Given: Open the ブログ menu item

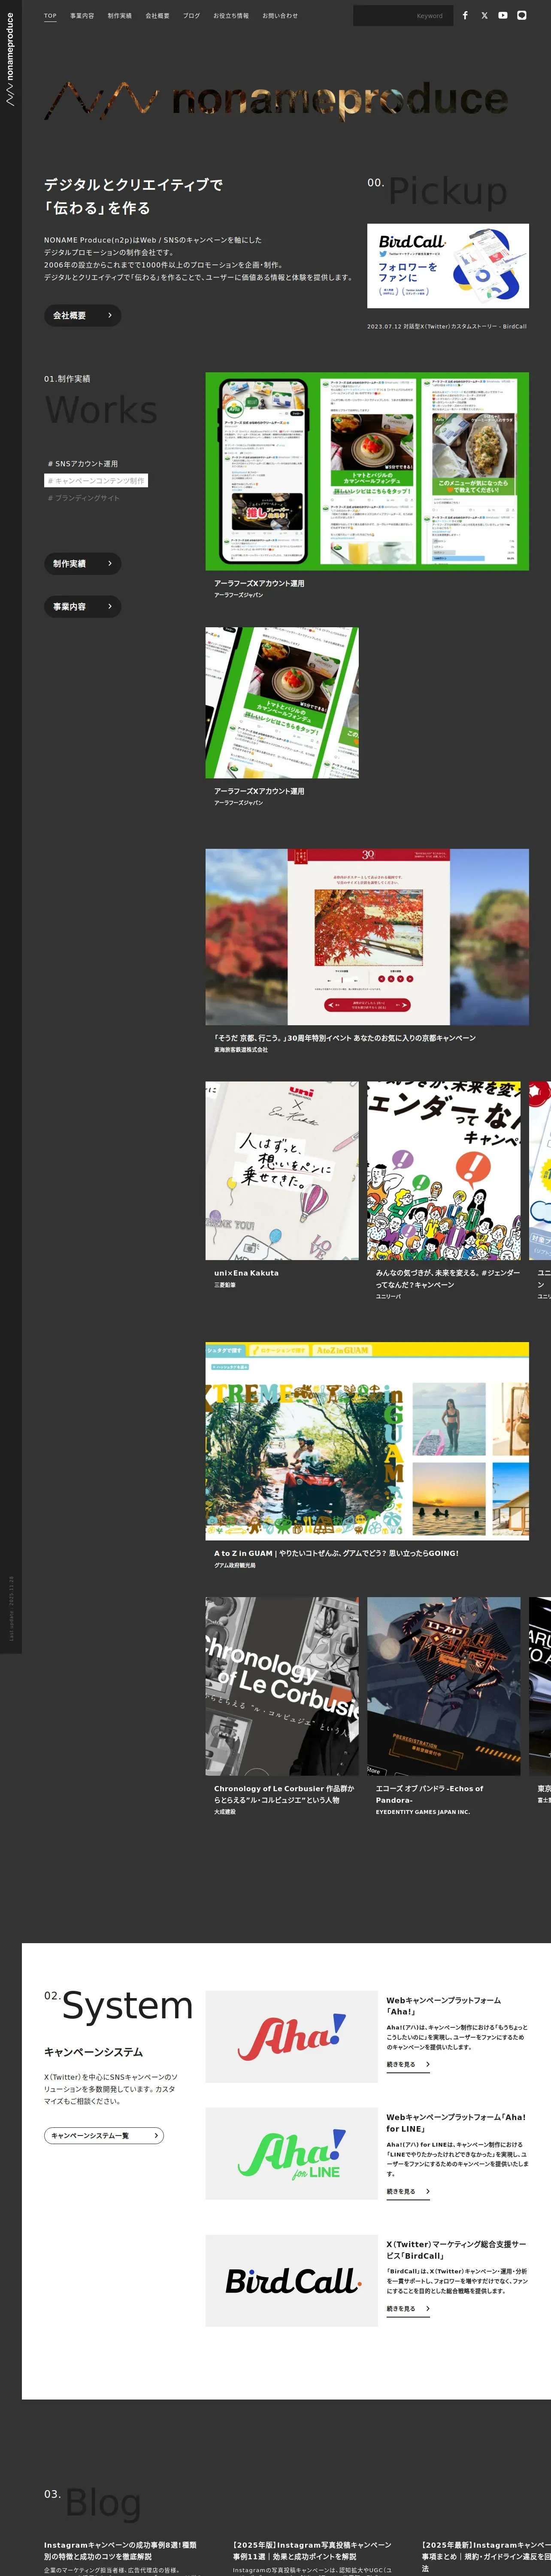Looking at the screenshot, I should [191, 16].
